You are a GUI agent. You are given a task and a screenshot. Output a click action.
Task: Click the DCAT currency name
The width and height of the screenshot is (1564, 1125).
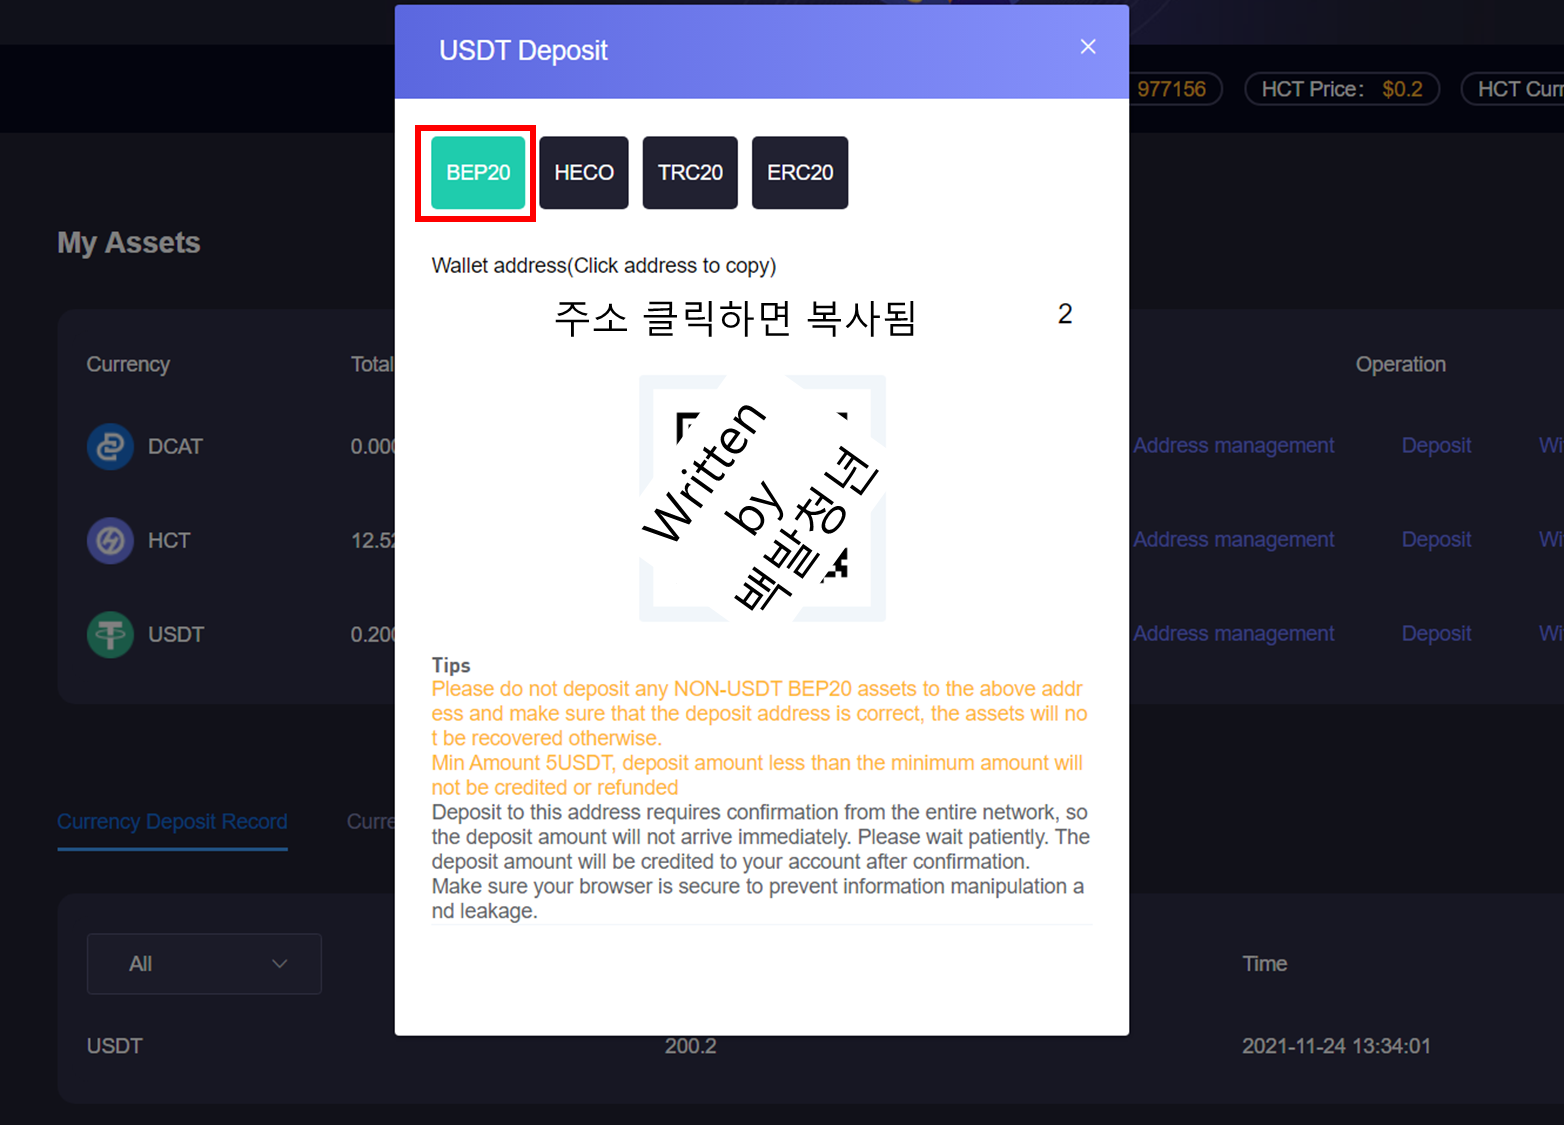pos(175,447)
